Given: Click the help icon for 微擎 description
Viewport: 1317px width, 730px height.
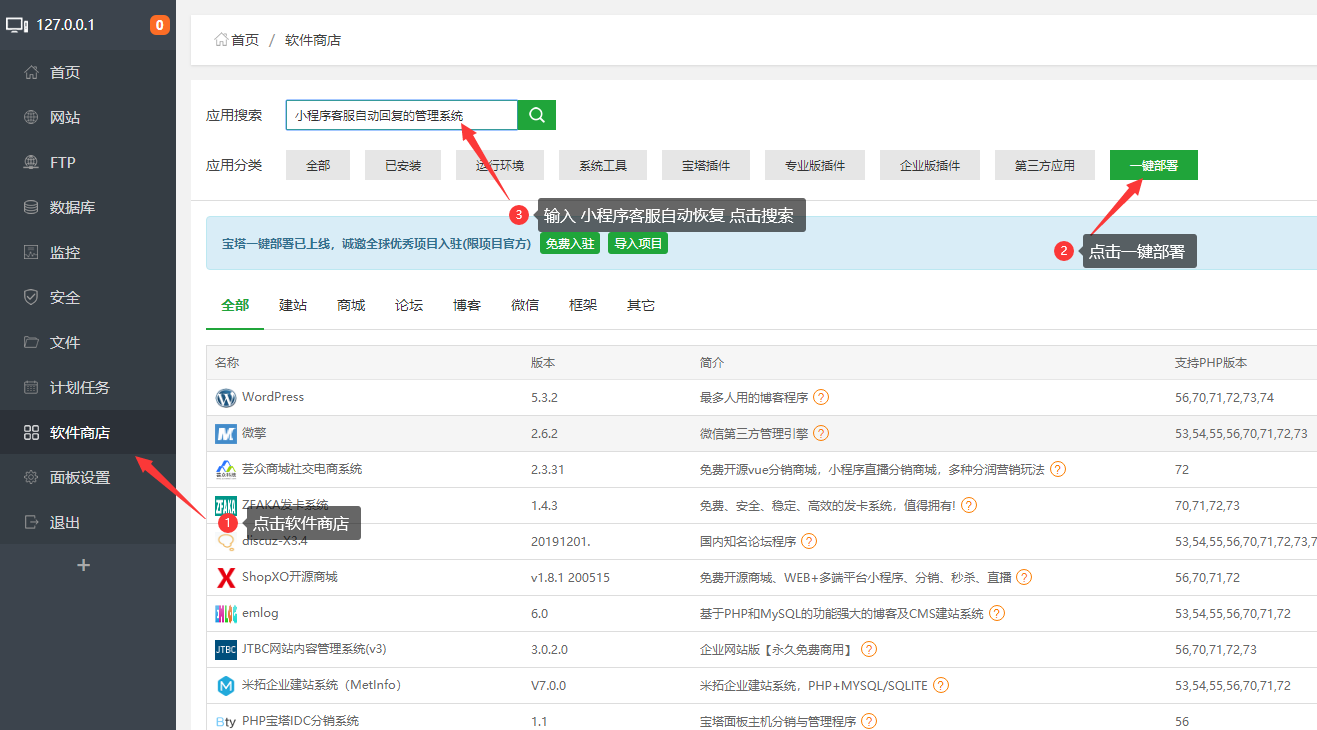Looking at the screenshot, I should tap(821, 433).
